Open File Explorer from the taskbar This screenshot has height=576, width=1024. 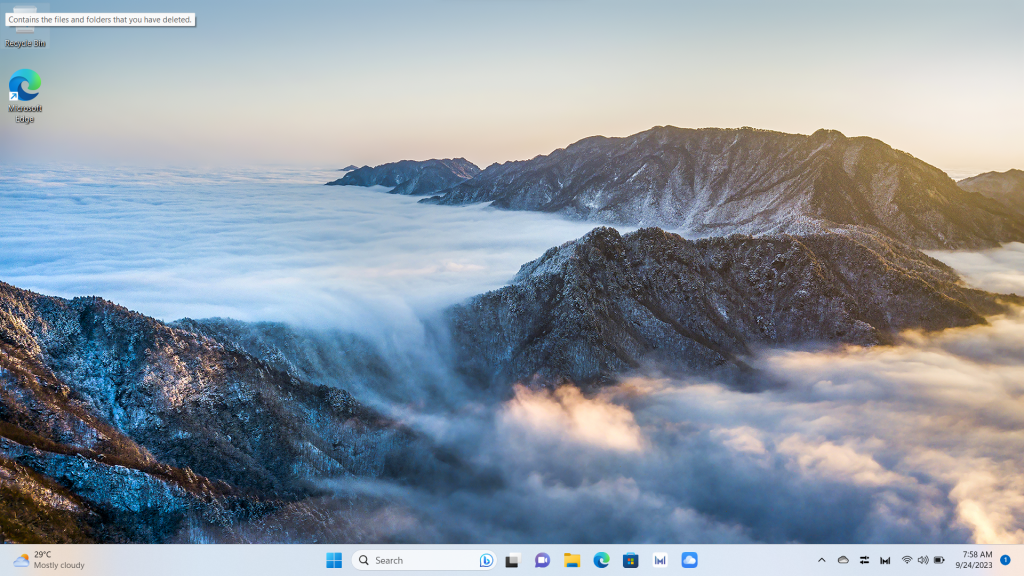pos(572,560)
